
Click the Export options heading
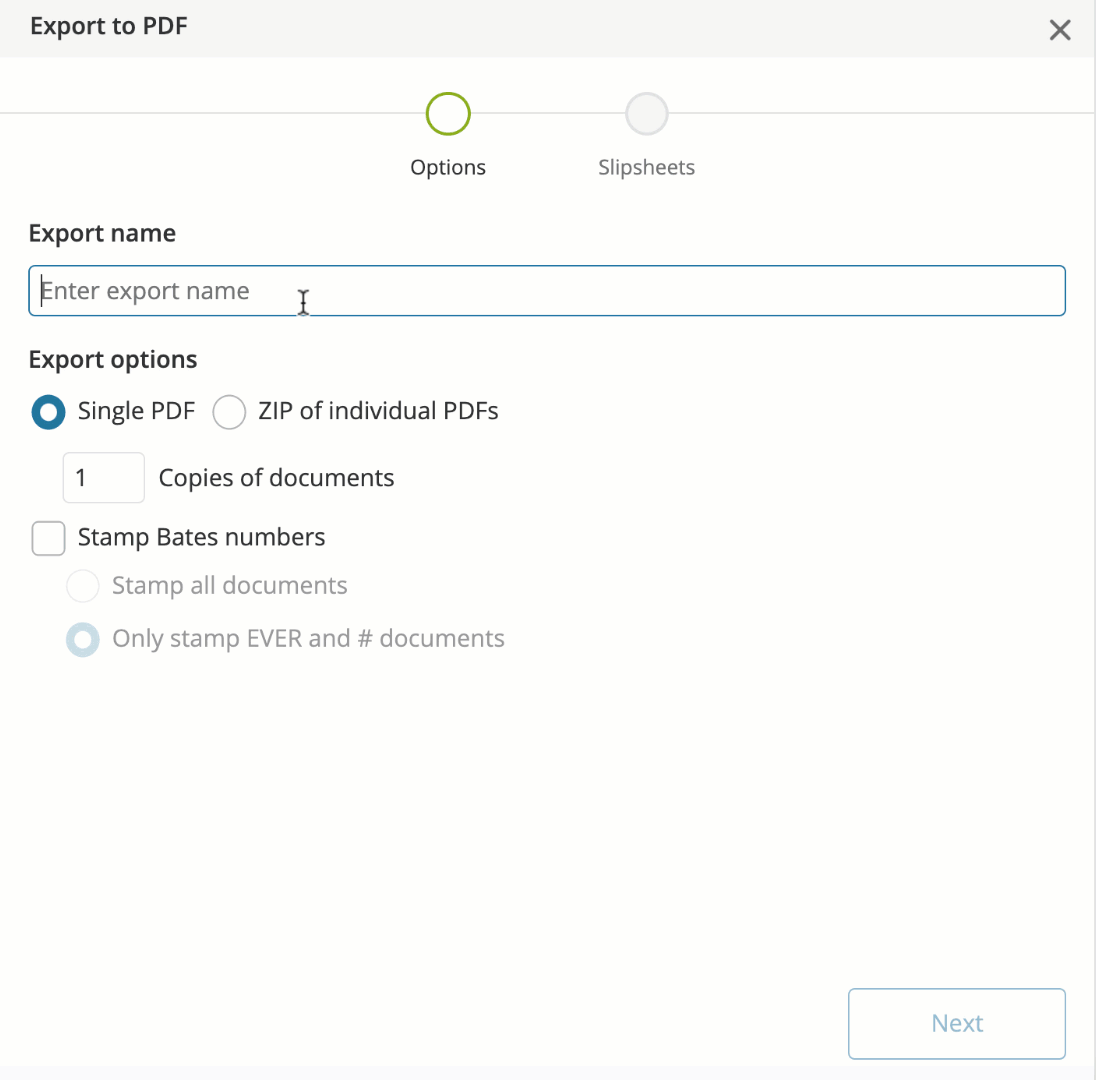(x=113, y=359)
